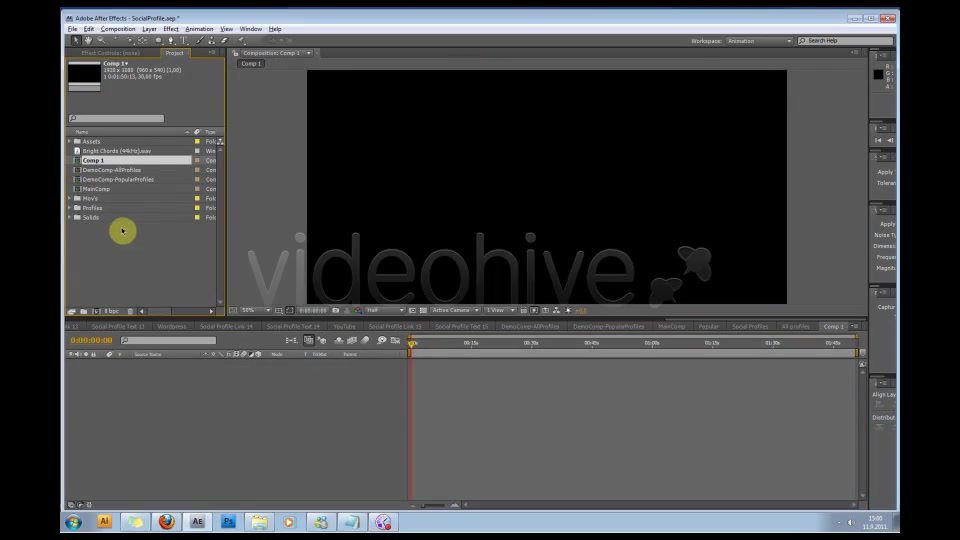
Task: Expand the Solids folder
Action: click(69, 217)
